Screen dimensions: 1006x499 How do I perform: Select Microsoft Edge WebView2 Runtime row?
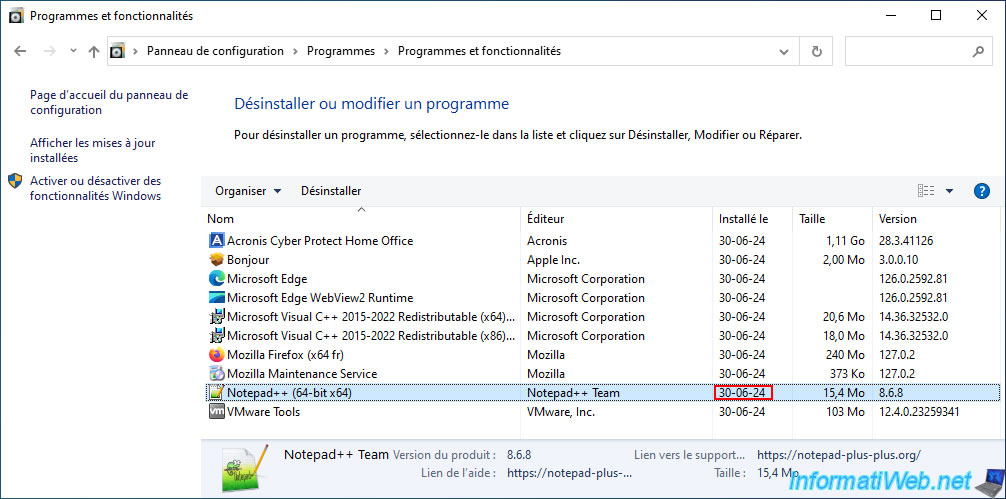point(601,298)
